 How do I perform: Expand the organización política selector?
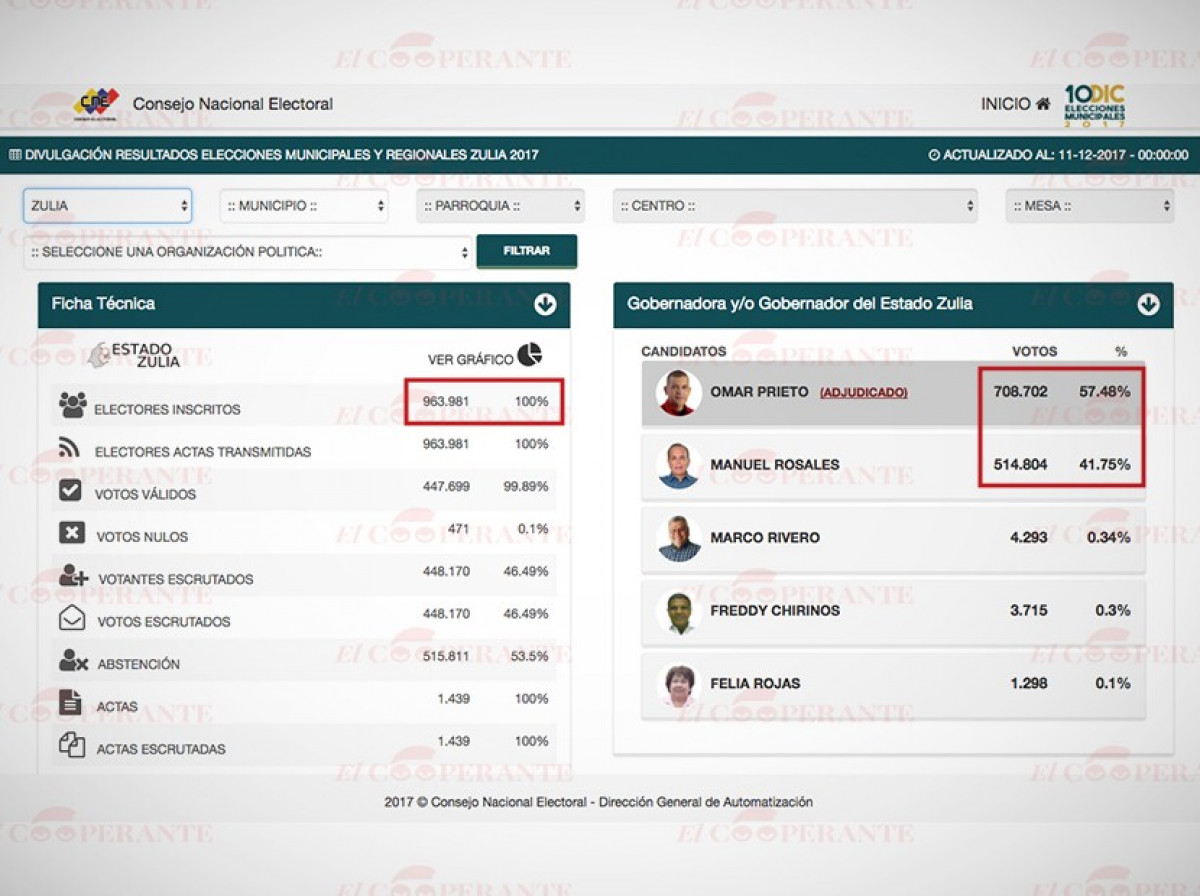(x=248, y=252)
